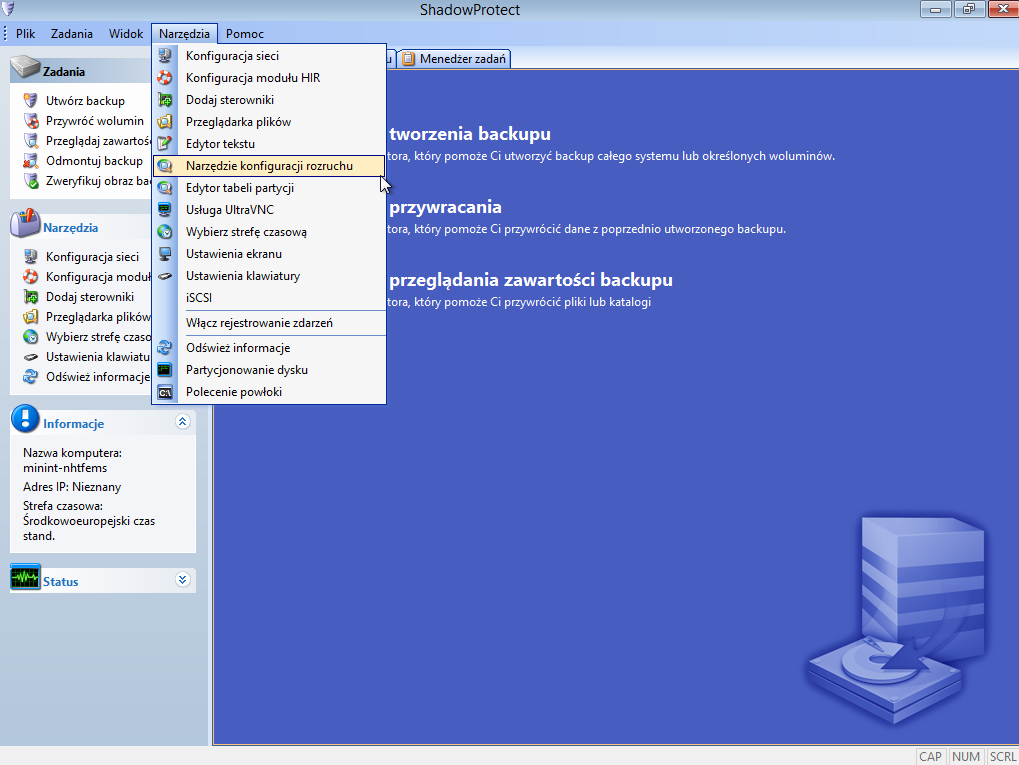This screenshot has height=765, width=1019.
Task: Click Zweryfikuj obraz icon in sidebar
Action: (31, 181)
